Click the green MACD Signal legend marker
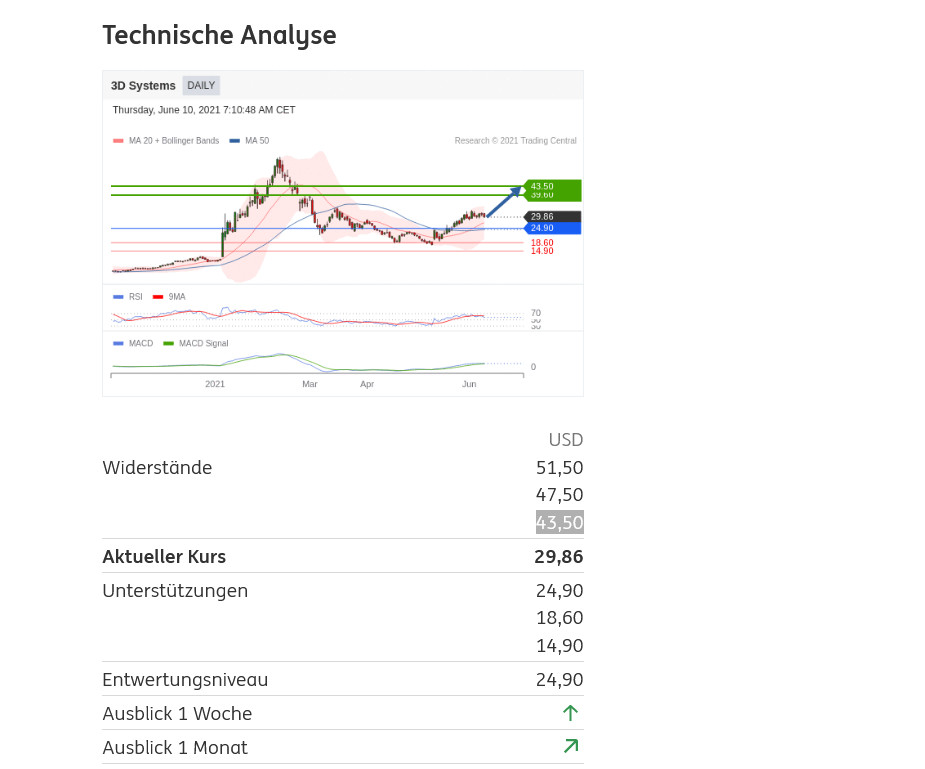Image resolution: width=925 pixels, height=769 pixels. tap(168, 343)
